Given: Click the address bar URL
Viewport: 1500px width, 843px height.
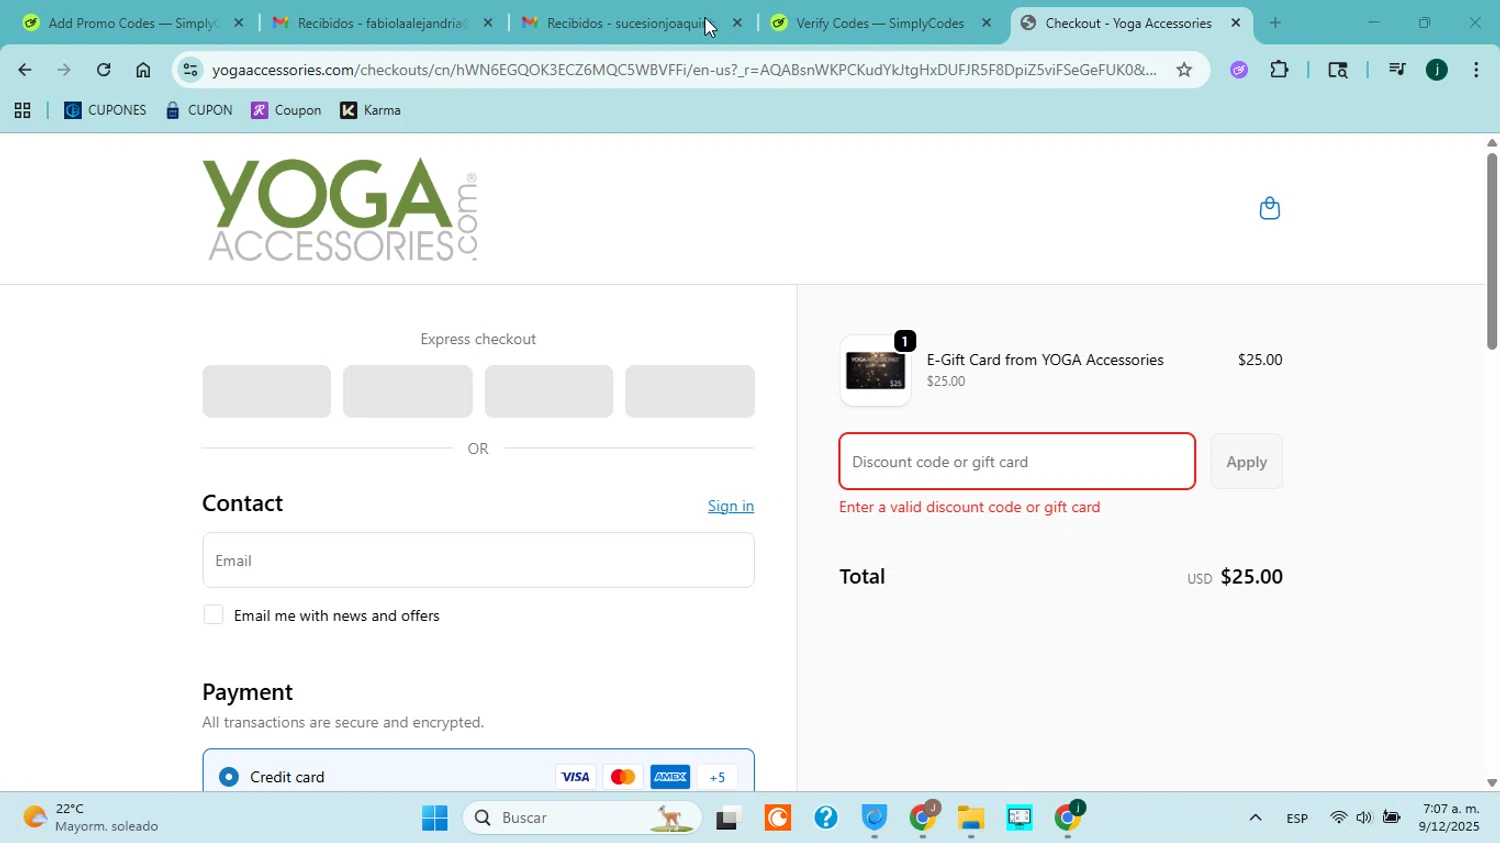Looking at the screenshot, I should coord(684,70).
